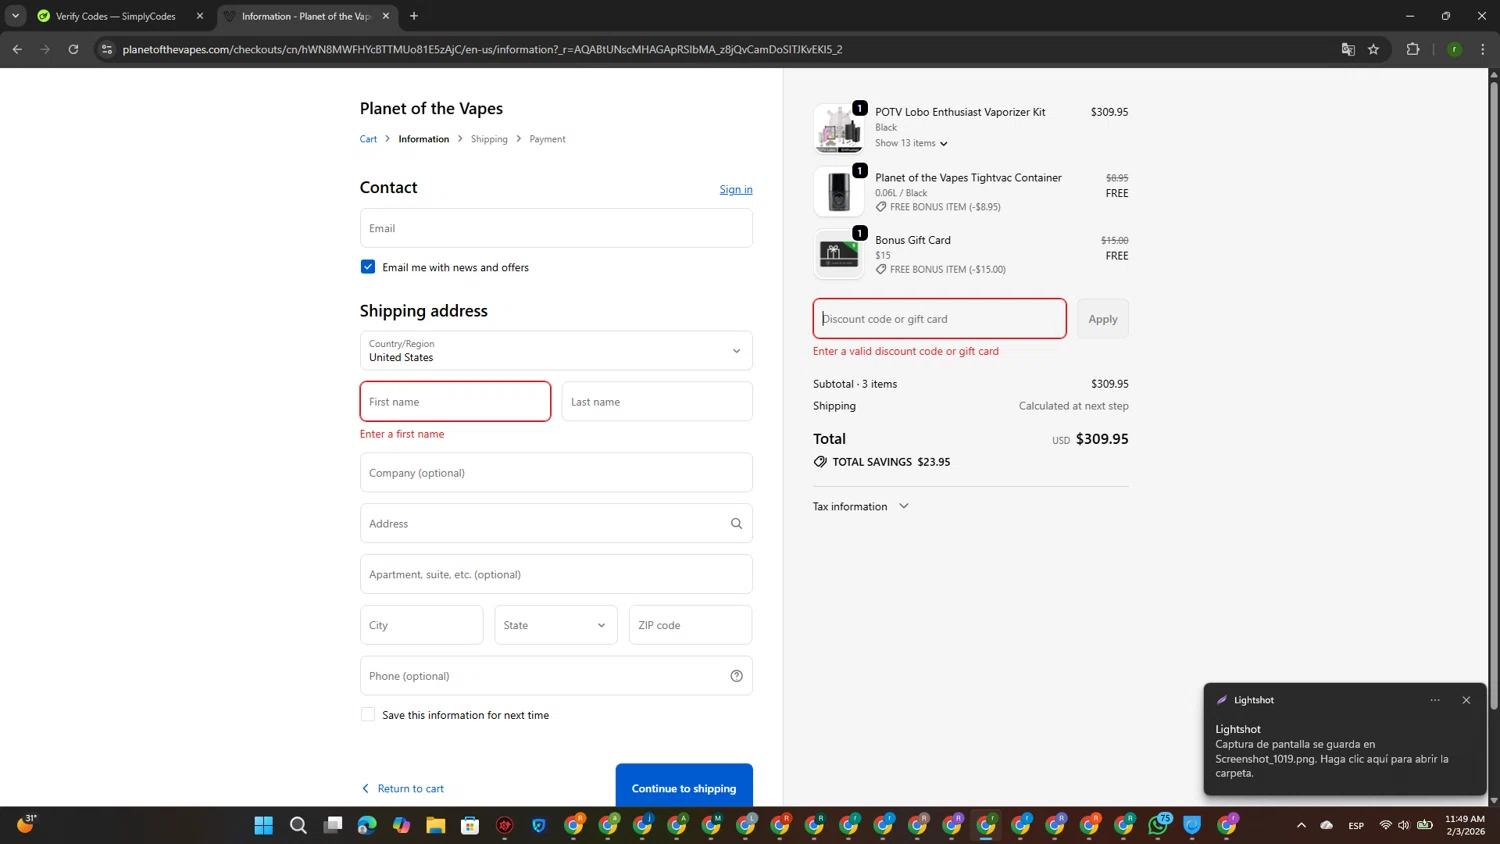Proceed with Continue to shipping button
The width and height of the screenshot is (1500, 844).
pyautogui.click(x=684, y=787)
